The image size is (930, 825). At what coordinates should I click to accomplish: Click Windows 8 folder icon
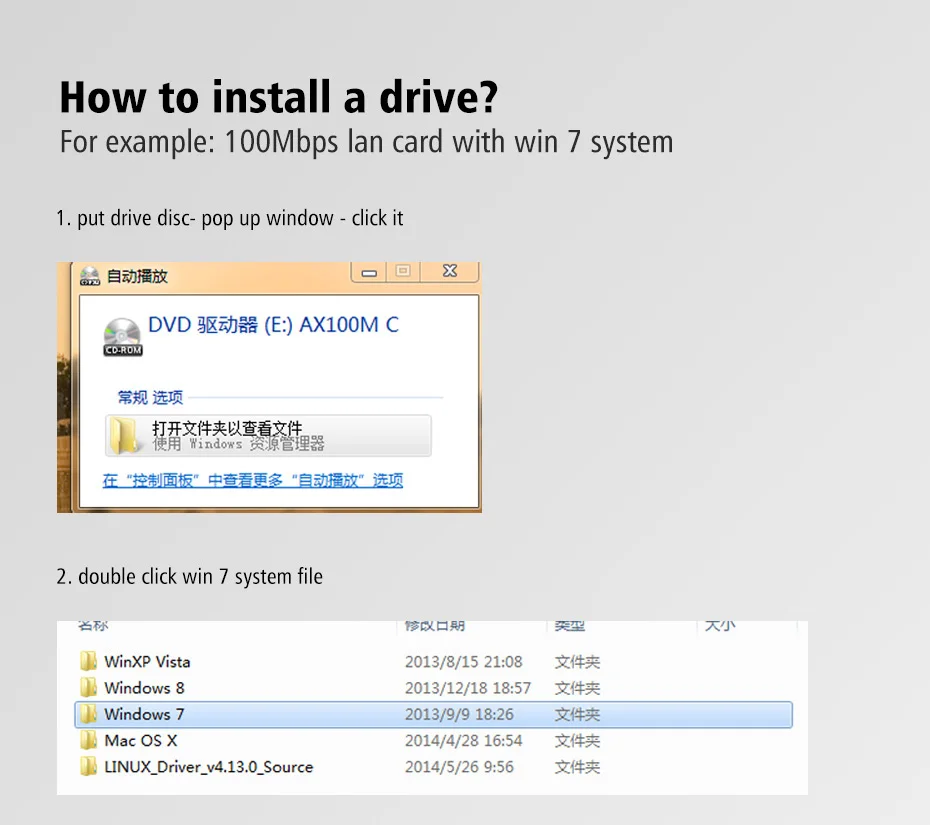click(x=88, y=687)
